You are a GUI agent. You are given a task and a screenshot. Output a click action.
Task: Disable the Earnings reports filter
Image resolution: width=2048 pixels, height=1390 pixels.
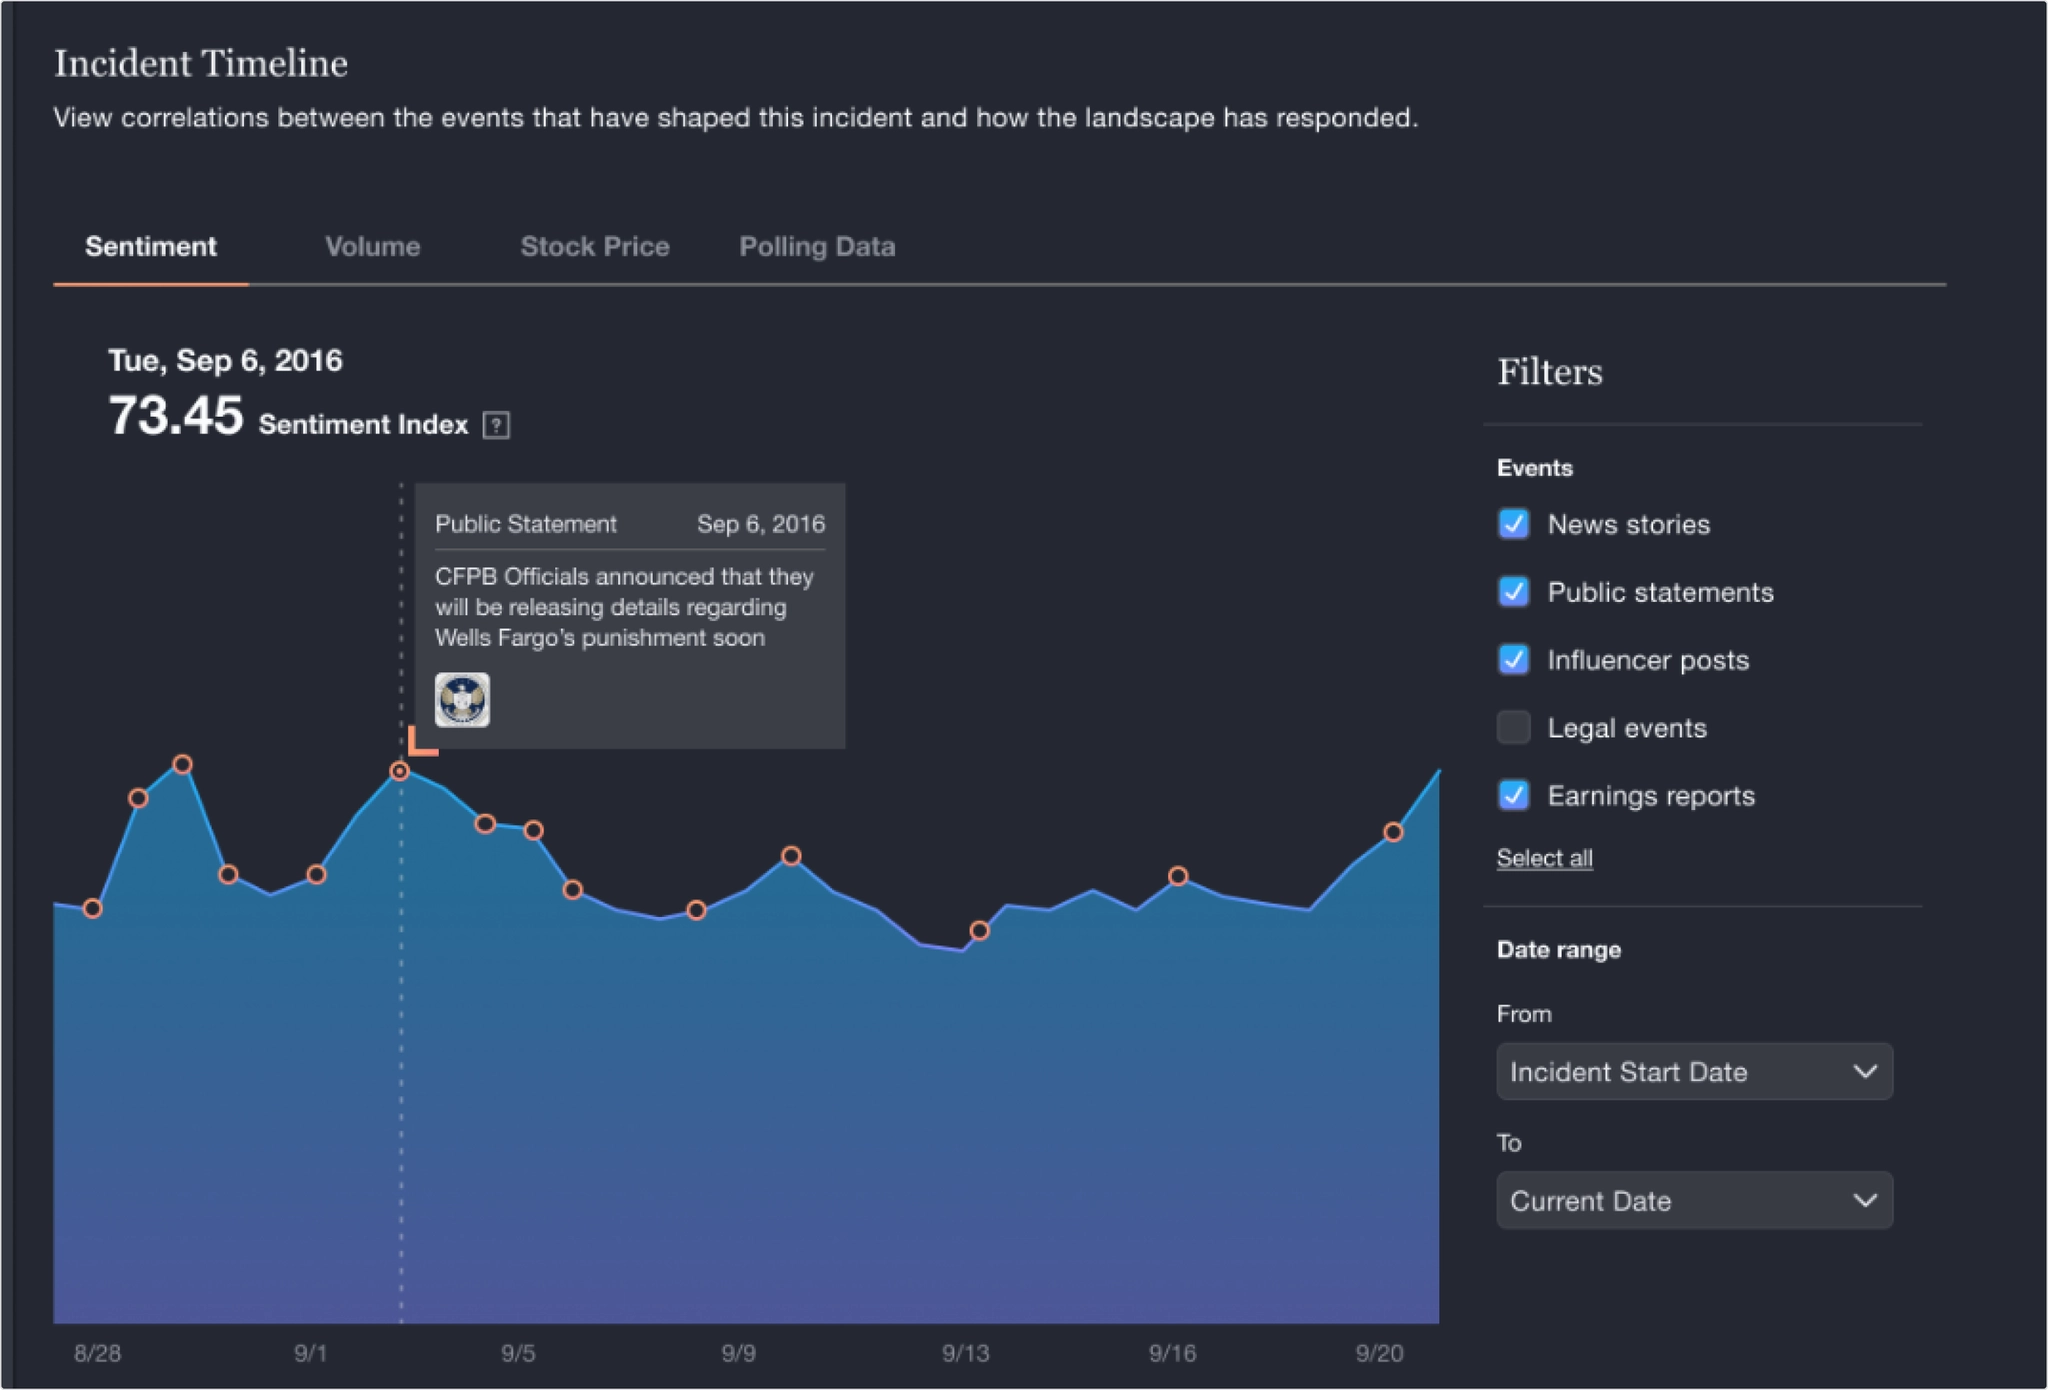(1513, 796)
